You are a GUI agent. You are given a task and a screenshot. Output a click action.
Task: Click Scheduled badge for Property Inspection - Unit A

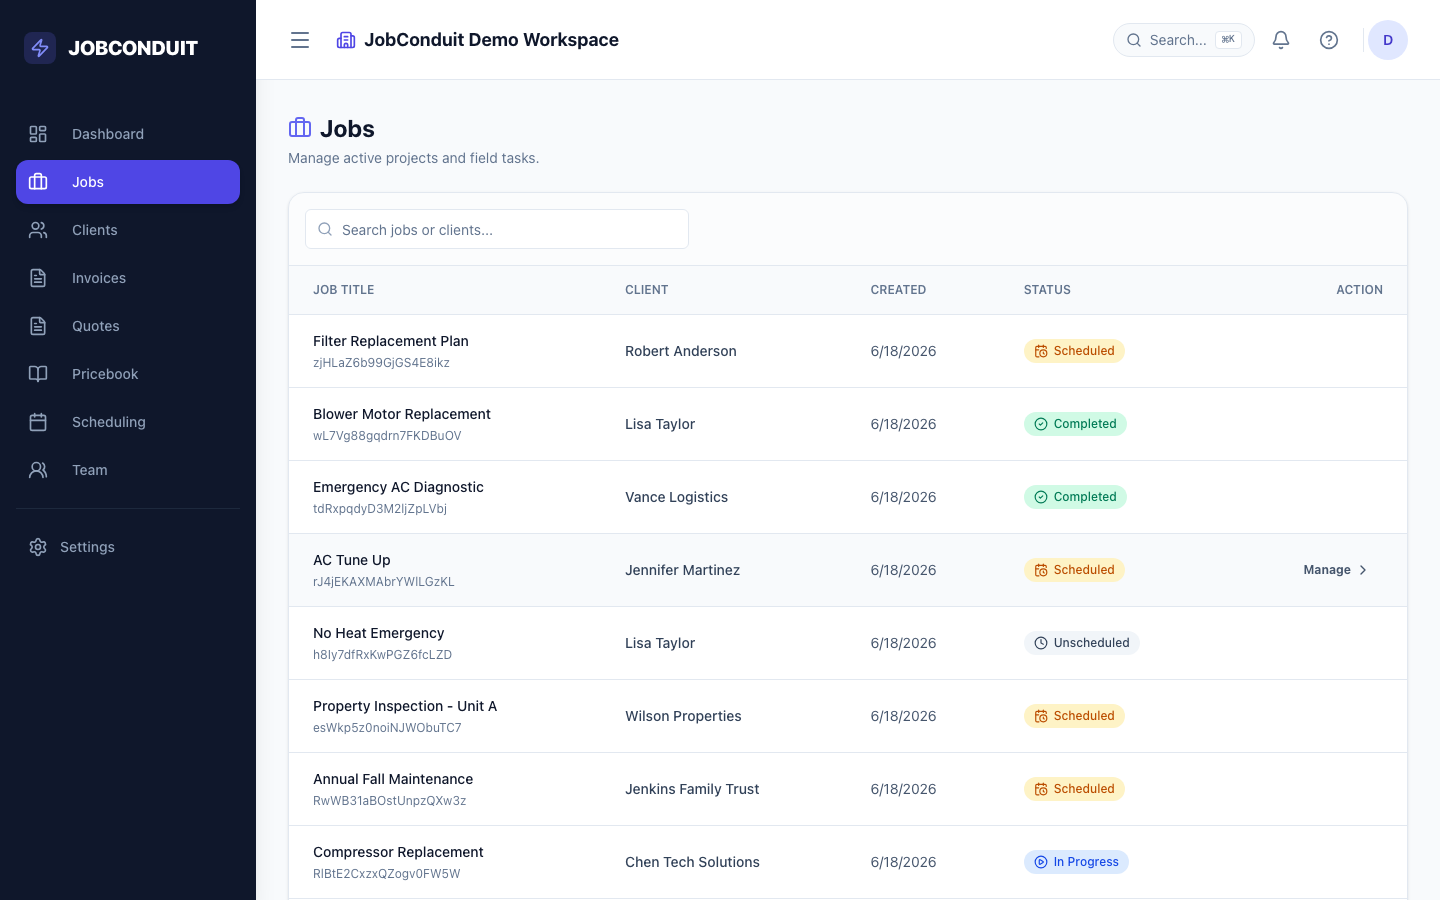click(1074, 716)
